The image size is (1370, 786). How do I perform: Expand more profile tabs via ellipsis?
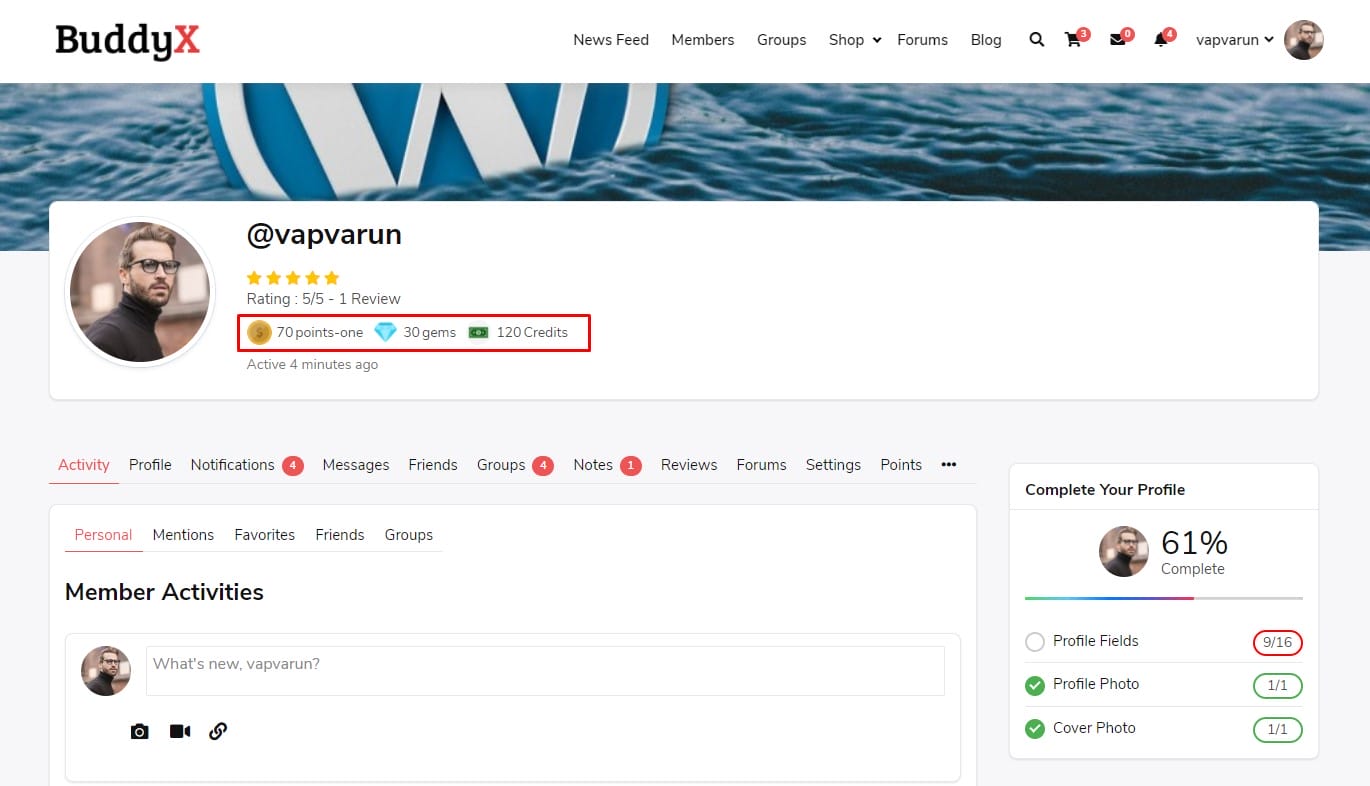point(948,464)
